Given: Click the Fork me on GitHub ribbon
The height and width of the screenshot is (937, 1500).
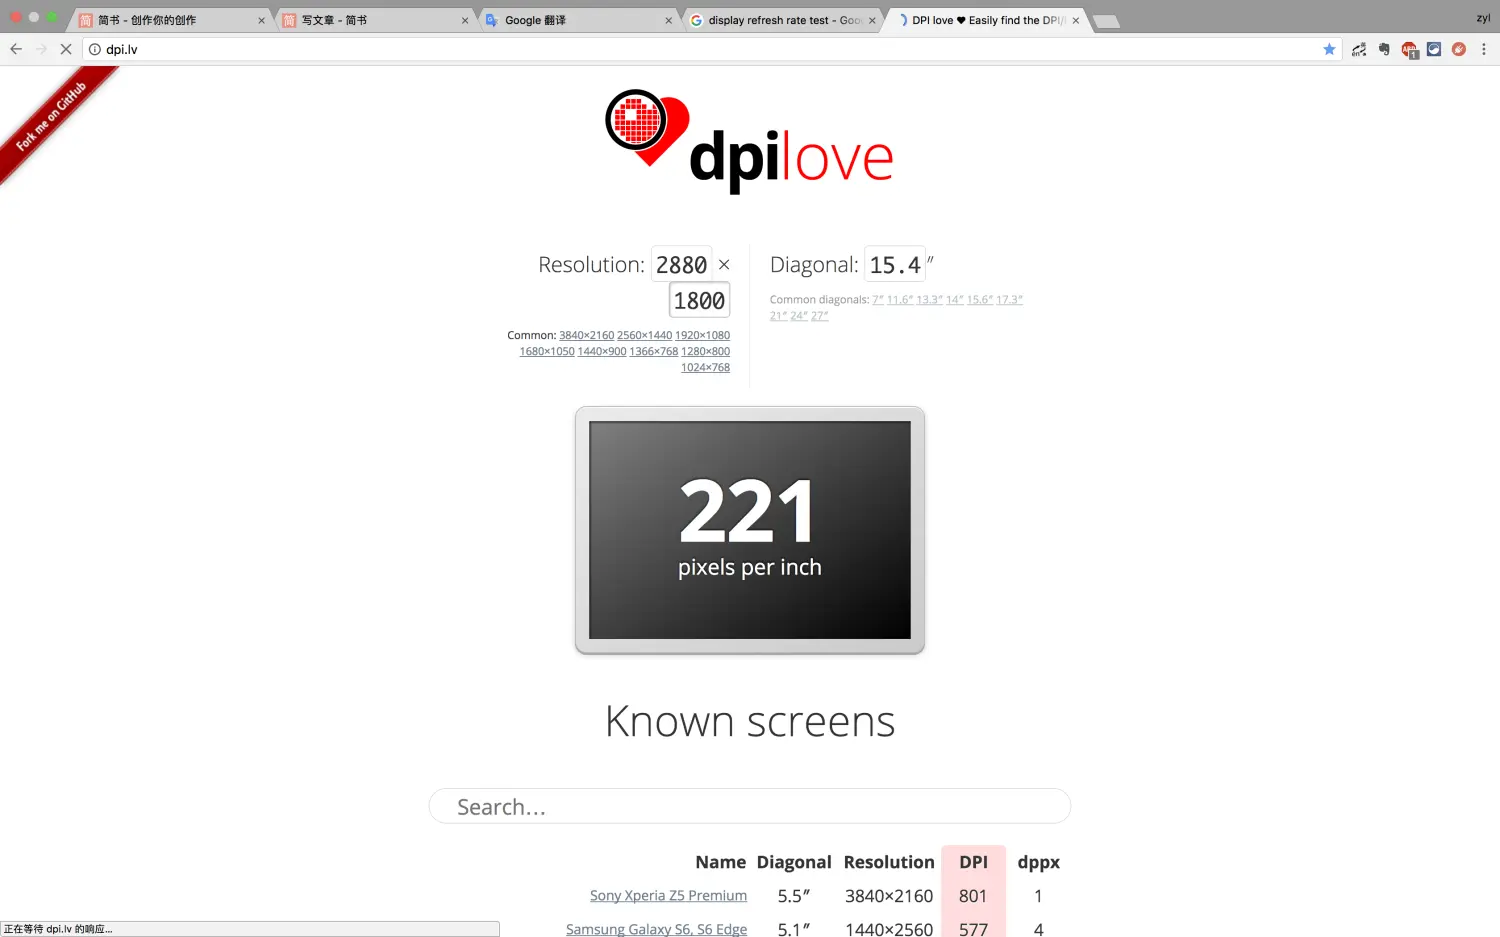Looking at the screenshot, I should point(52,116).
